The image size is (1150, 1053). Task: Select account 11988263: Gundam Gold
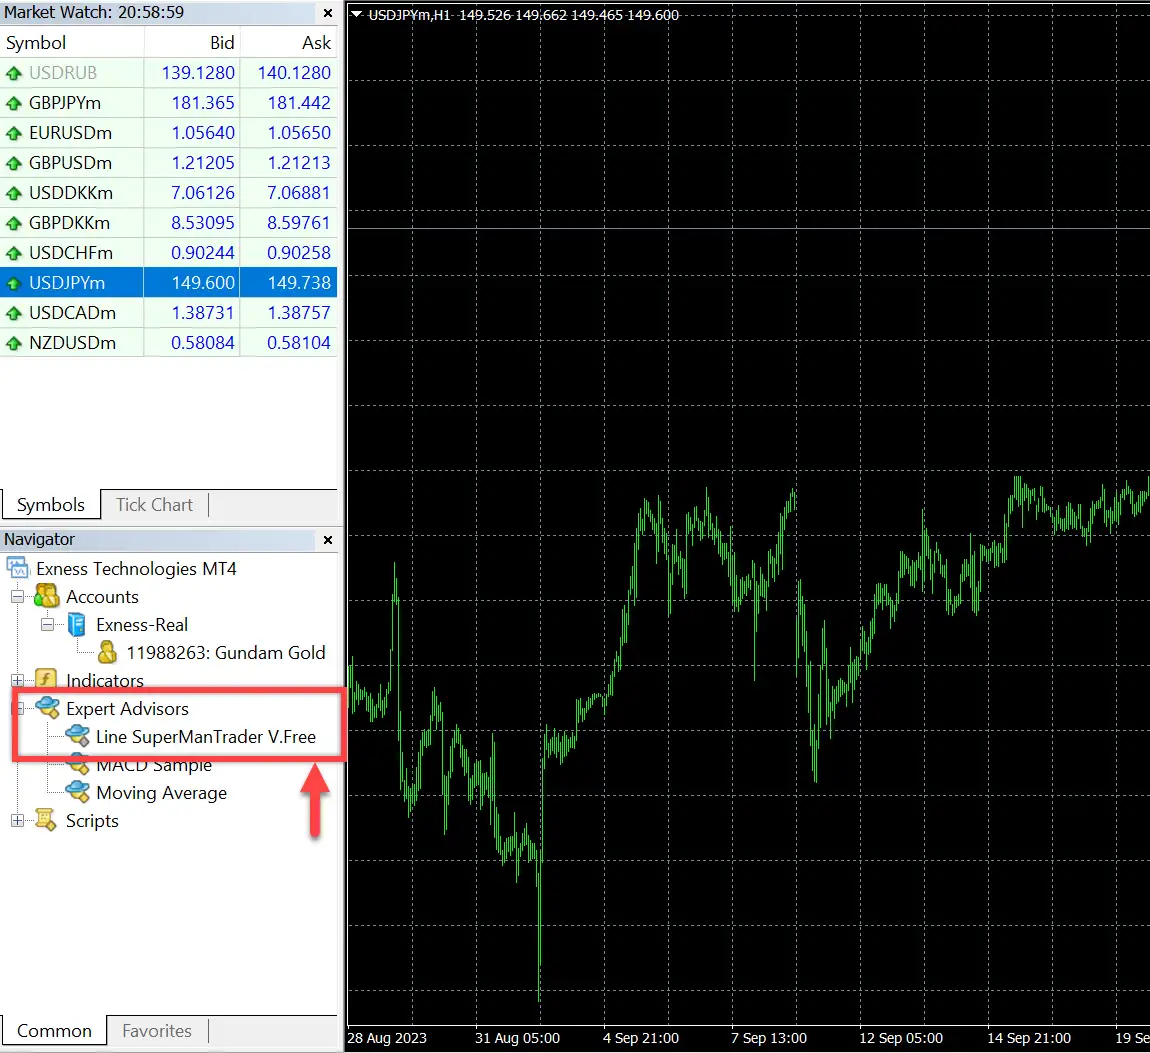[225, 653]
